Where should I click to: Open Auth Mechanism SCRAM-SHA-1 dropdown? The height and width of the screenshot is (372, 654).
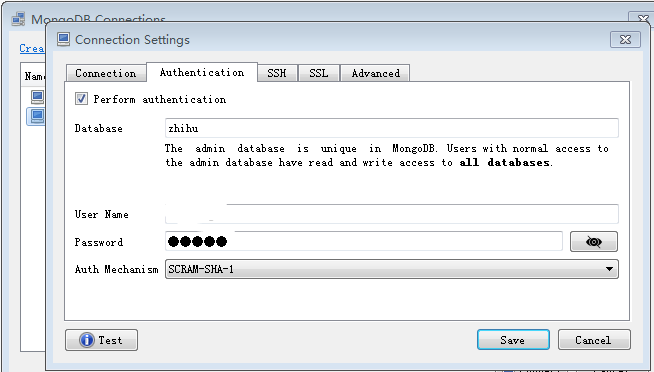click(x=392, y=269)
